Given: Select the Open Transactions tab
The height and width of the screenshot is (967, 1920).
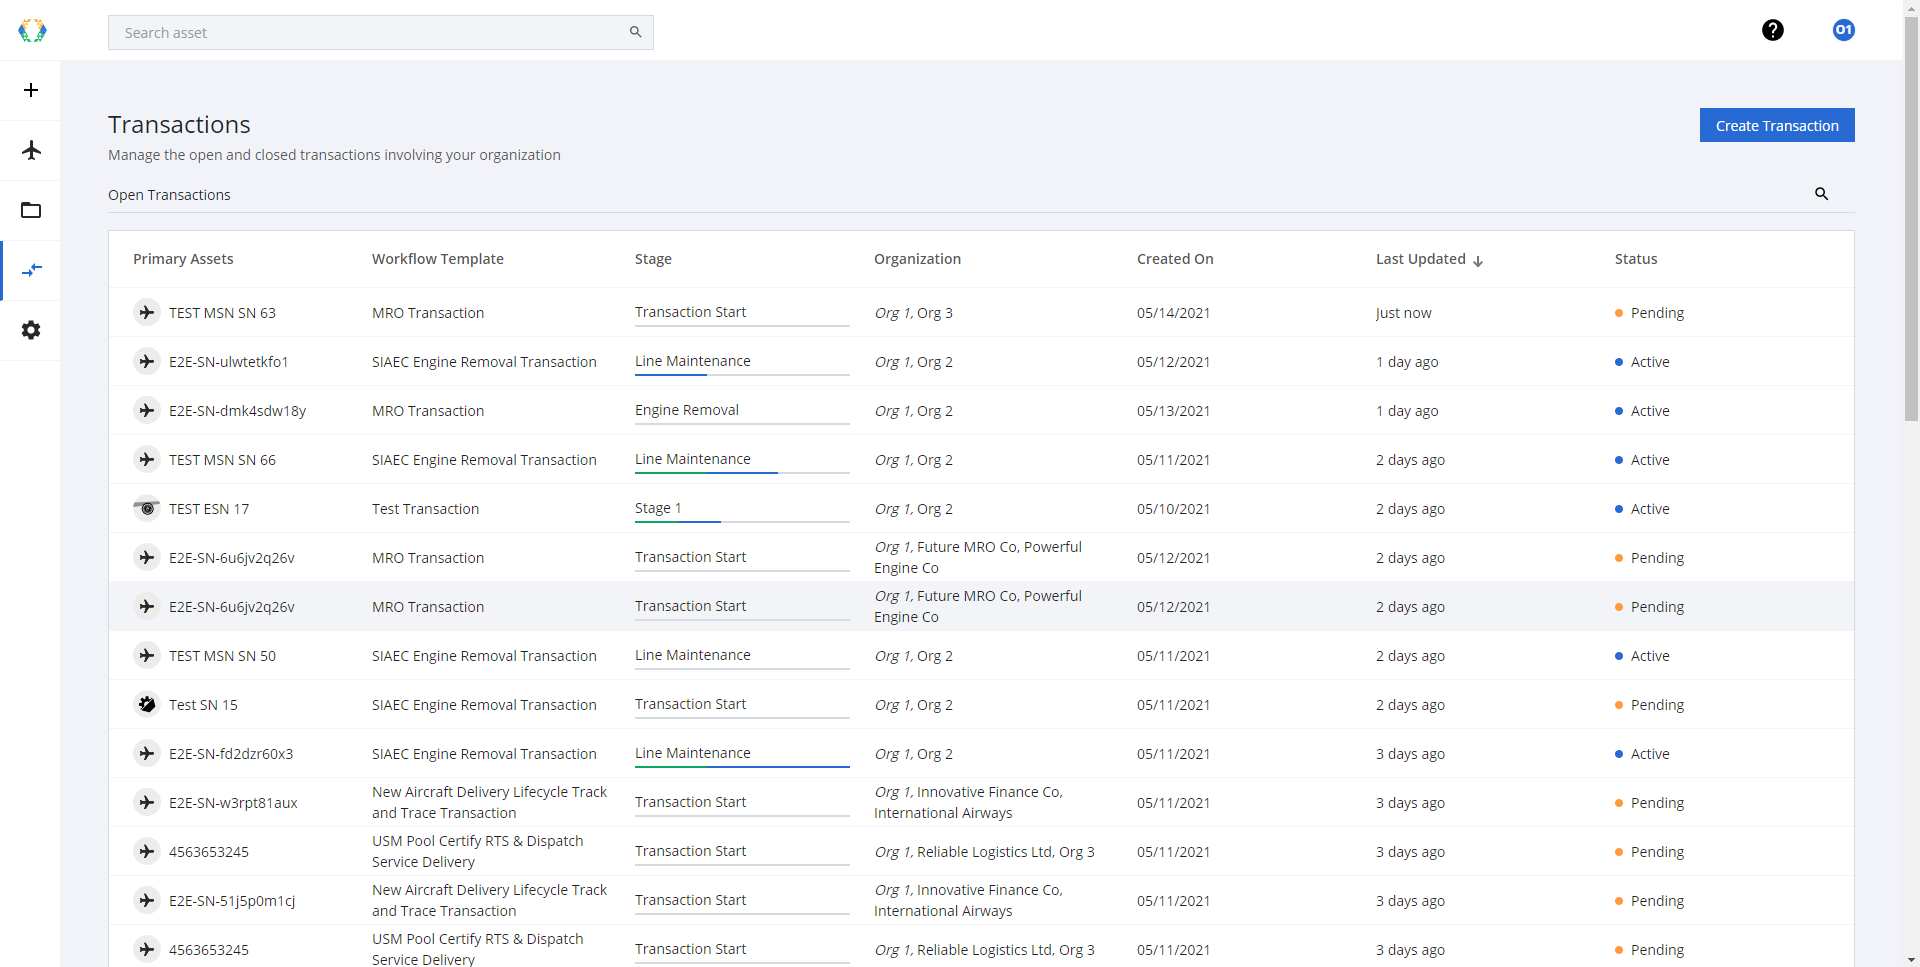Looking at the screenshot, I should [169, 195].
